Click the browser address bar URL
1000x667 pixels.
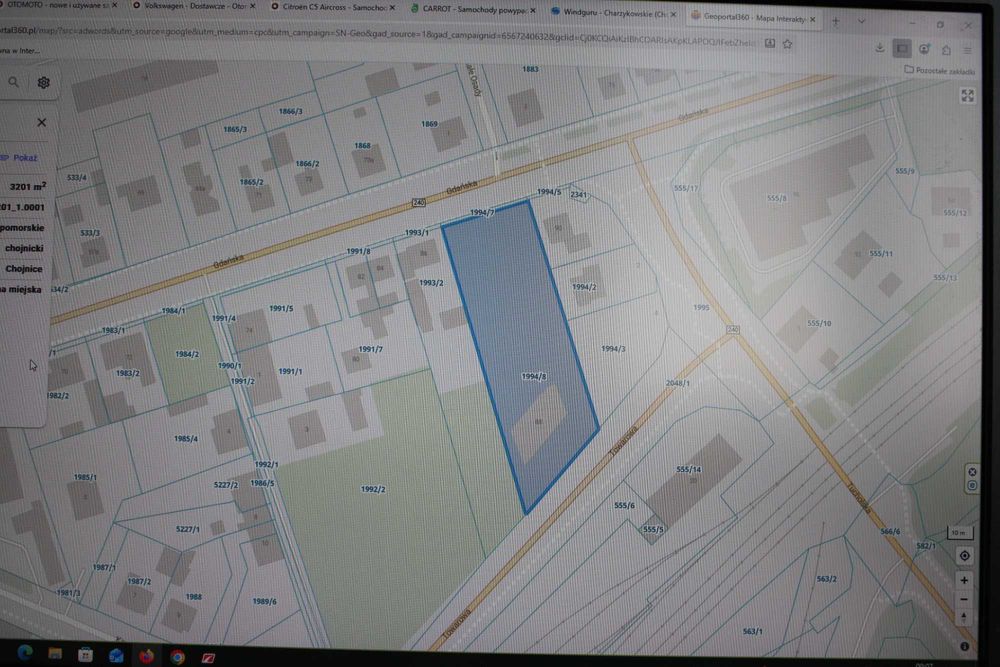point(376,34)
